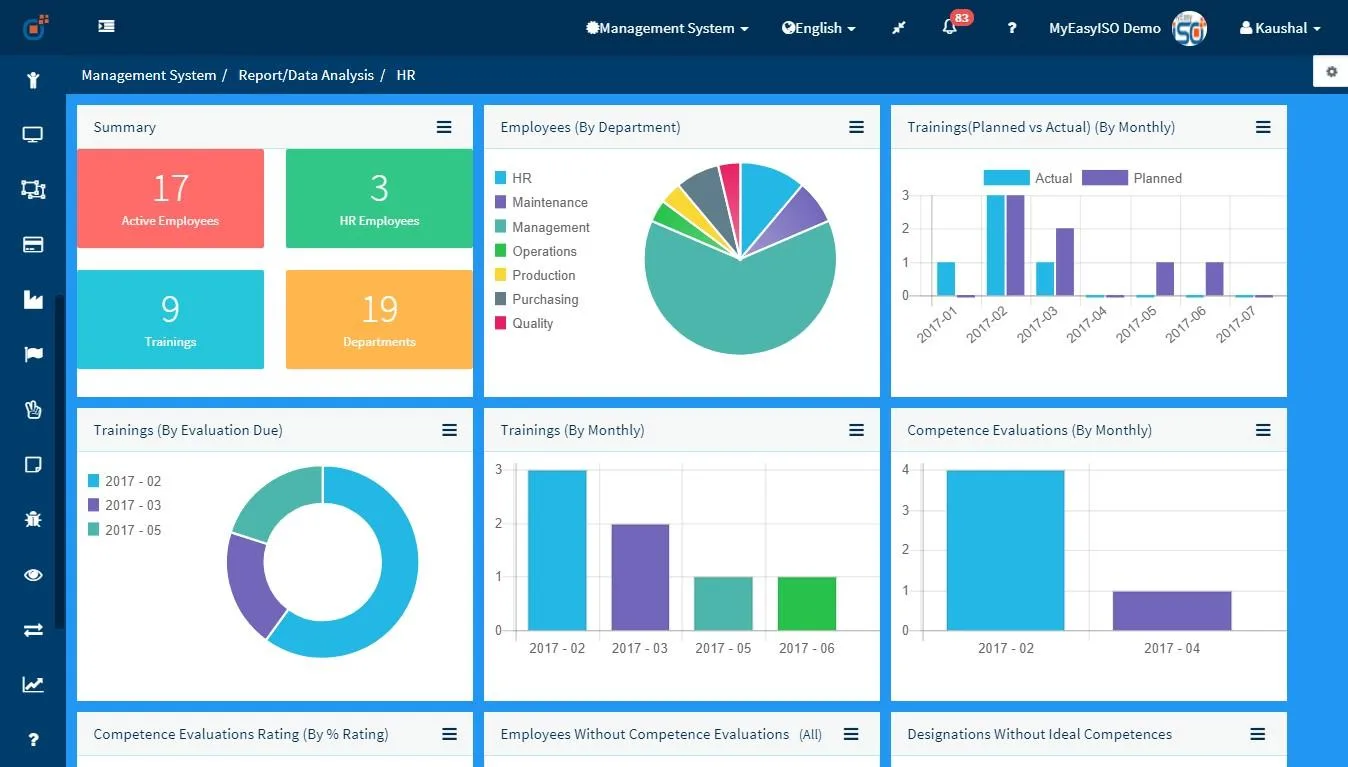Viewport: 1348px width, 767px height.
Task: Toggle Purchasing legend entry
Action: click(536, 299)
